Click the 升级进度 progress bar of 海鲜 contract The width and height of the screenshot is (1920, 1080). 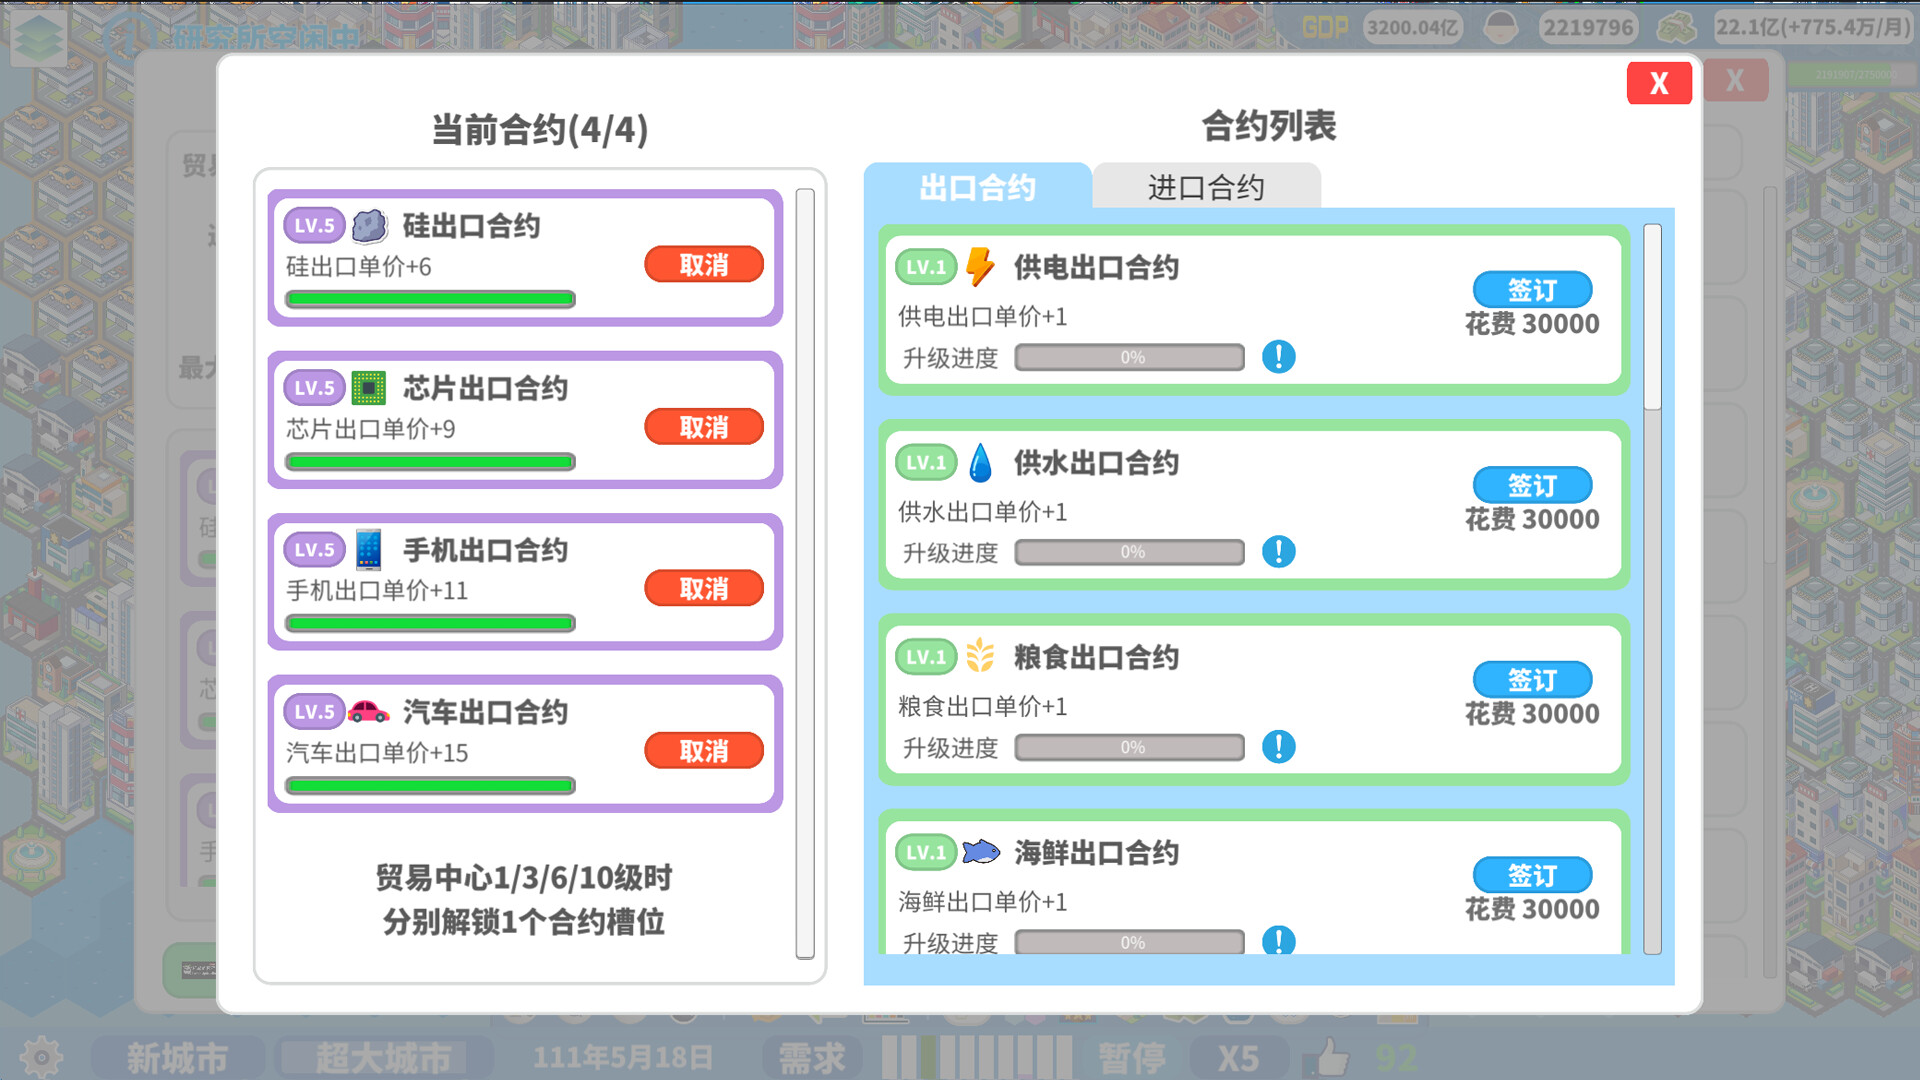coord(1128,941)
